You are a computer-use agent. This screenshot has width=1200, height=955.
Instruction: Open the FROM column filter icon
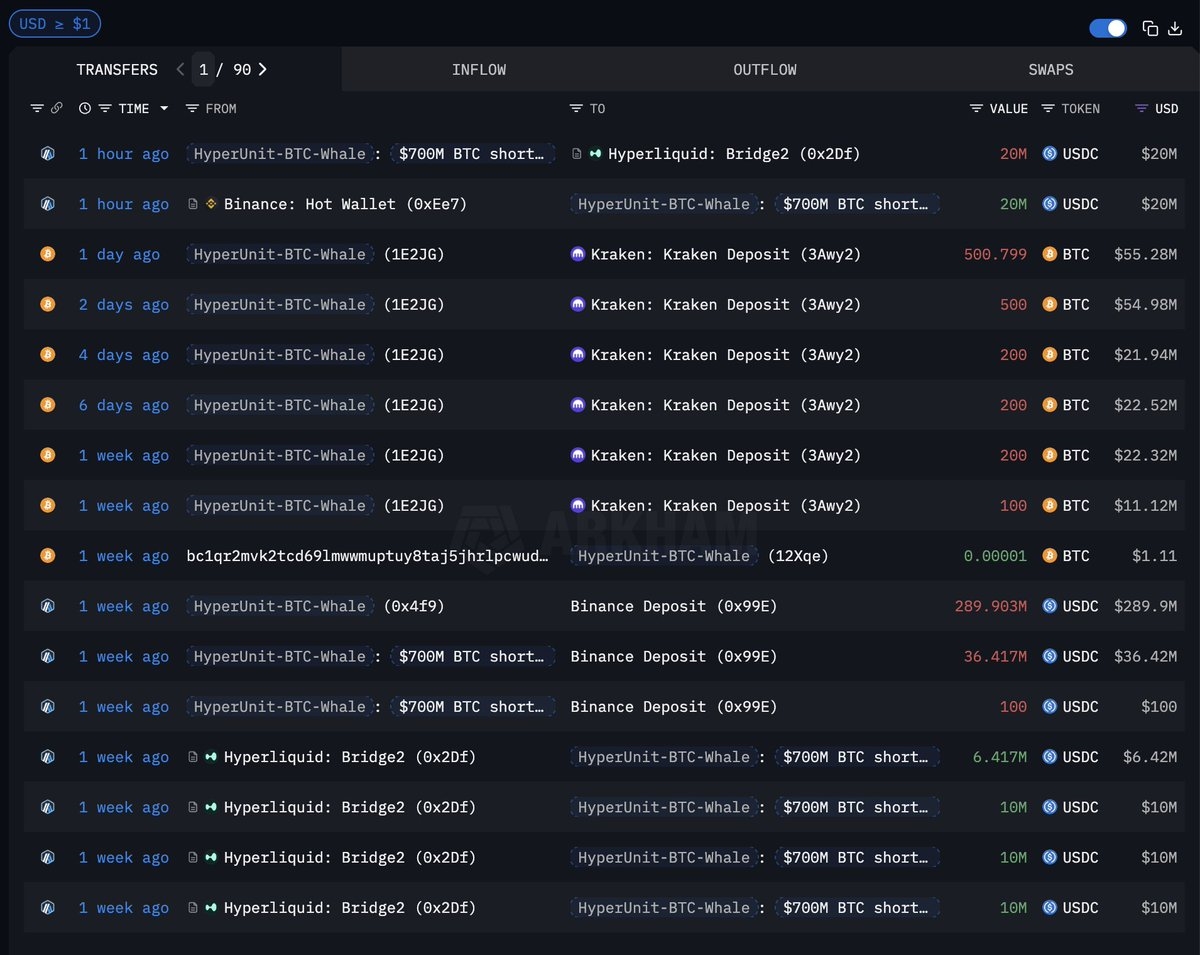[x=193, y=108]
